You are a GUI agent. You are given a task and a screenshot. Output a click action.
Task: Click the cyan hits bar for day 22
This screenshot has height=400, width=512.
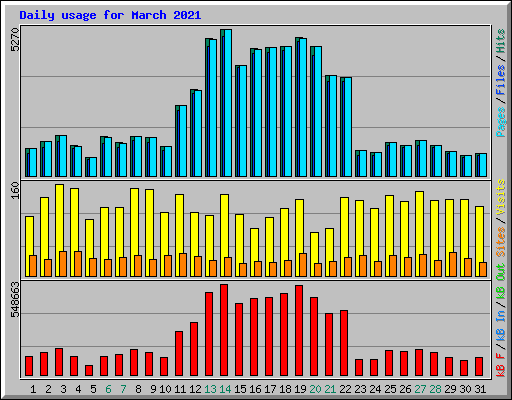(348, 127)
